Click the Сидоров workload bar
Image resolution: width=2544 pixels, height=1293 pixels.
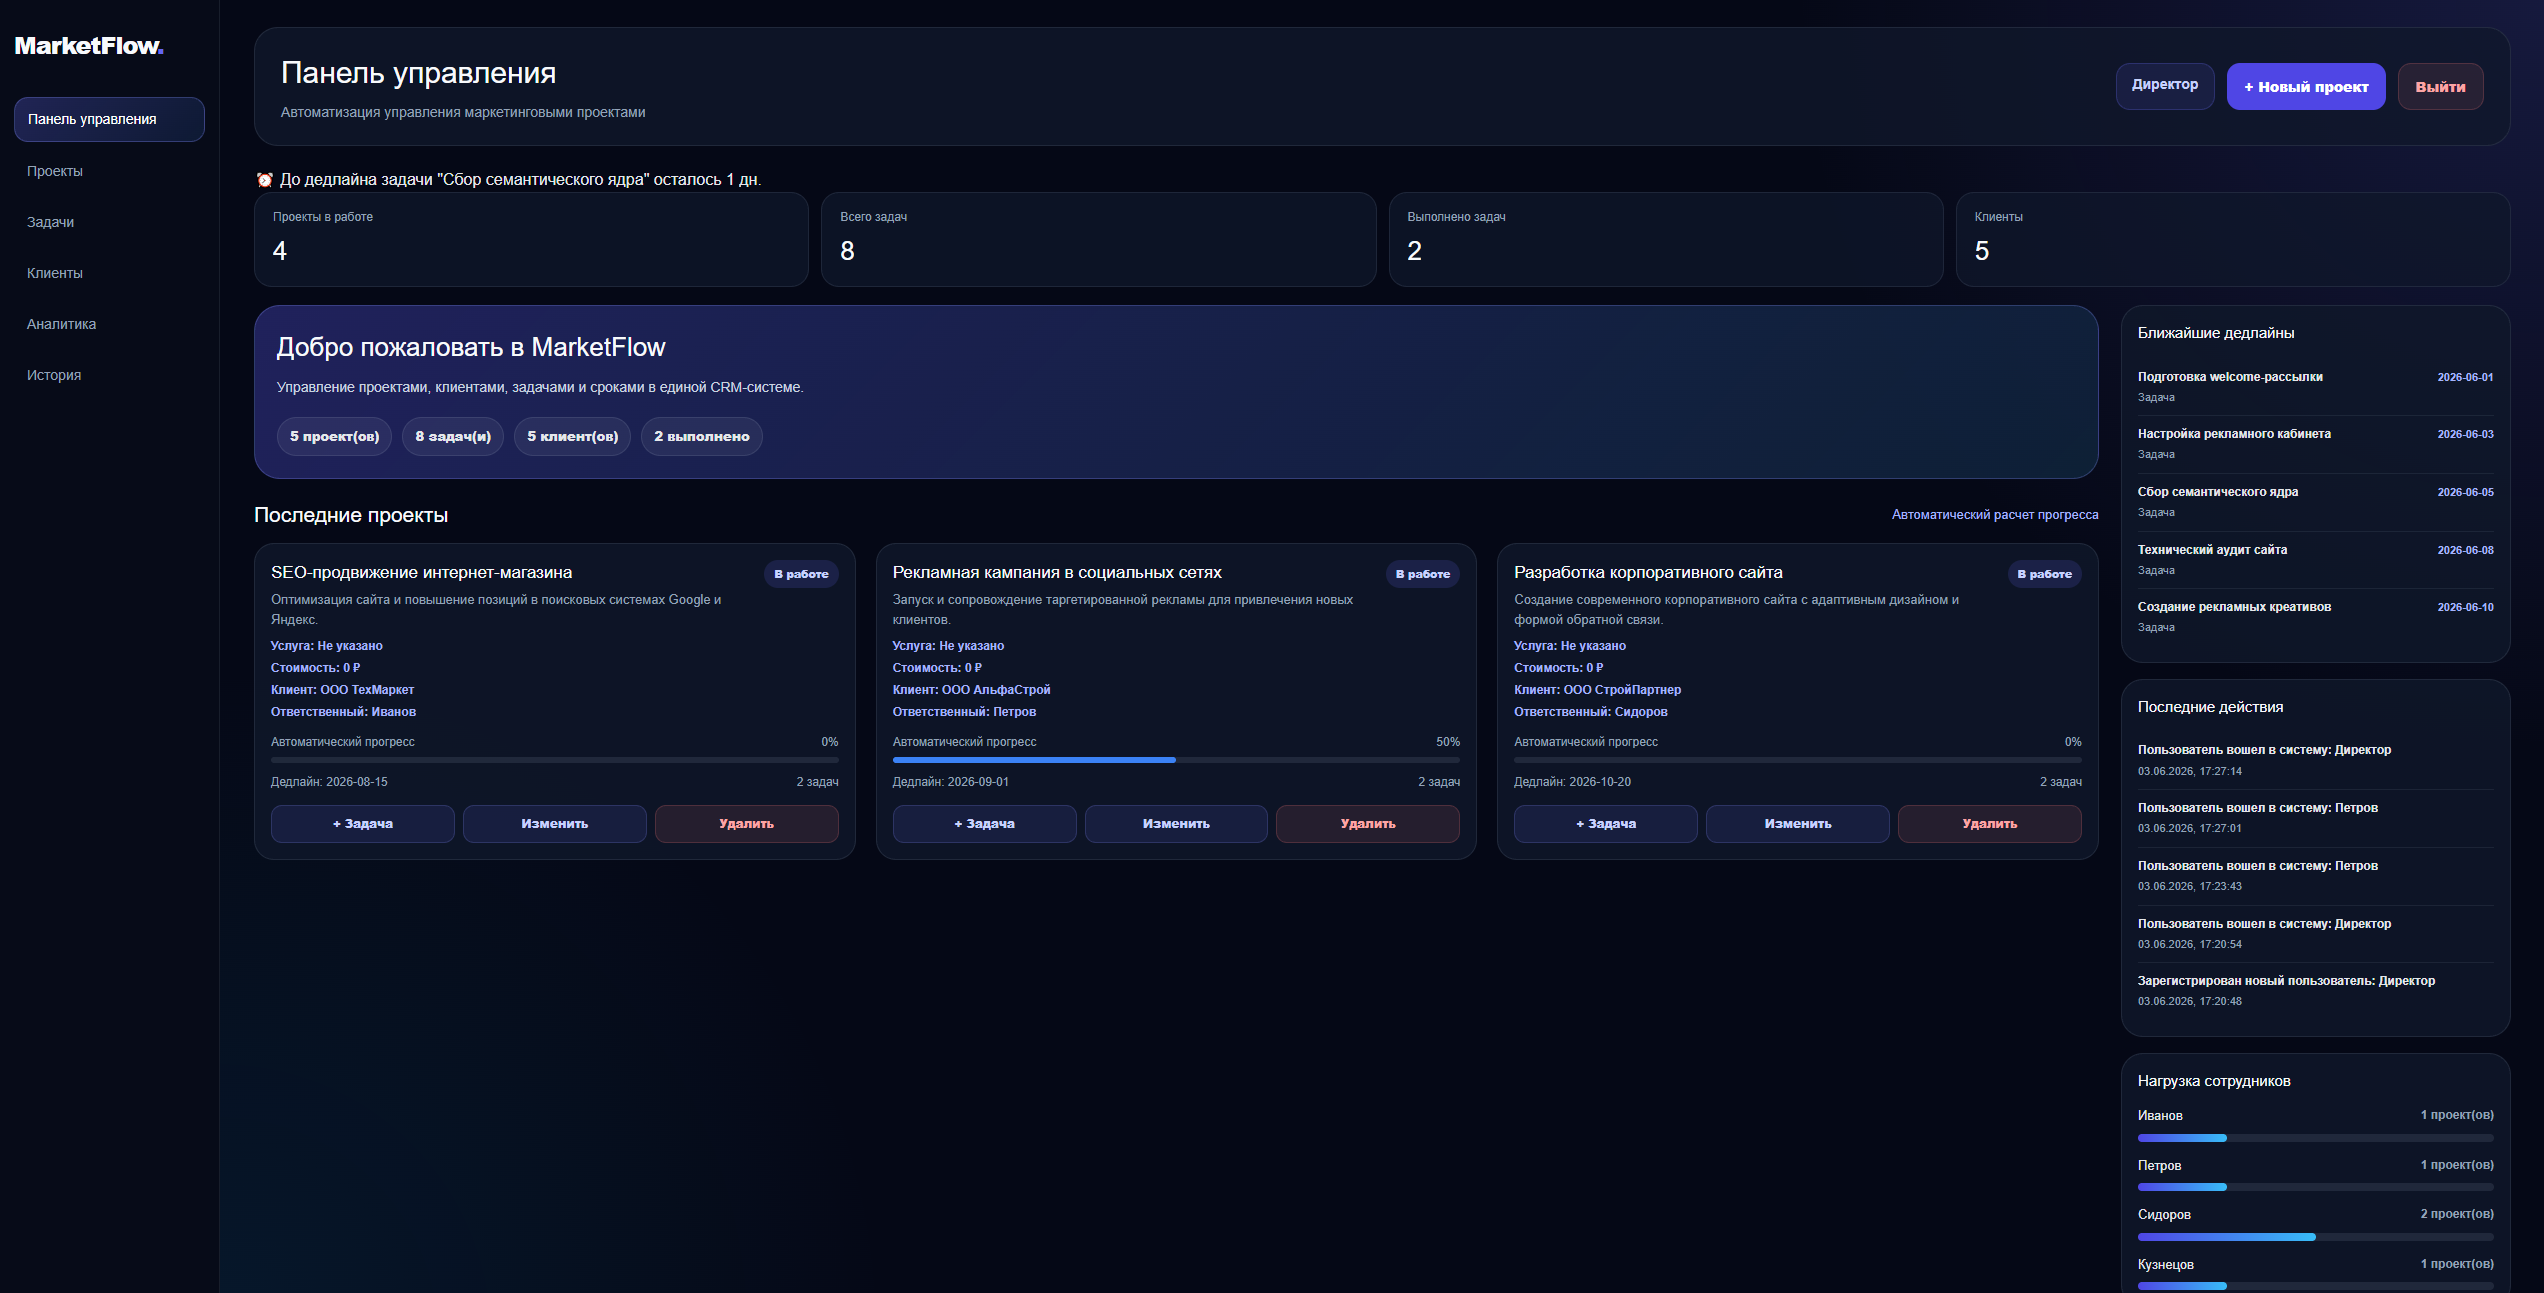2316,1237
